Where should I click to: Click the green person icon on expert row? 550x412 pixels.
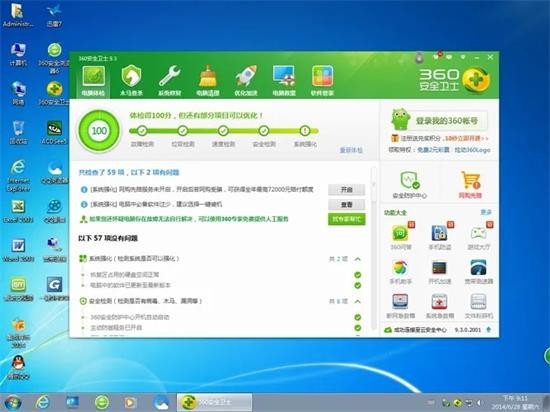click(83, 219)
